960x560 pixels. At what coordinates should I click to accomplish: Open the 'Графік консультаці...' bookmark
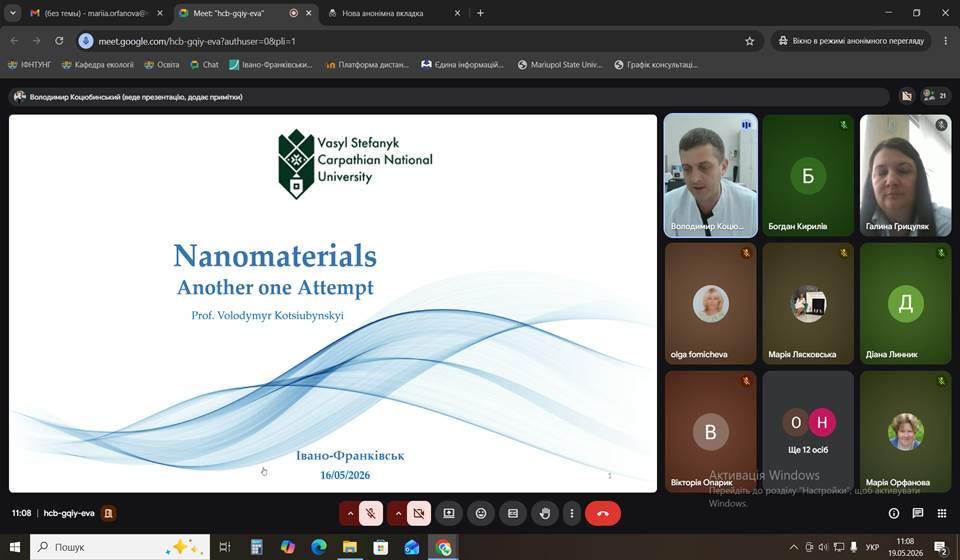coord(656,64)
